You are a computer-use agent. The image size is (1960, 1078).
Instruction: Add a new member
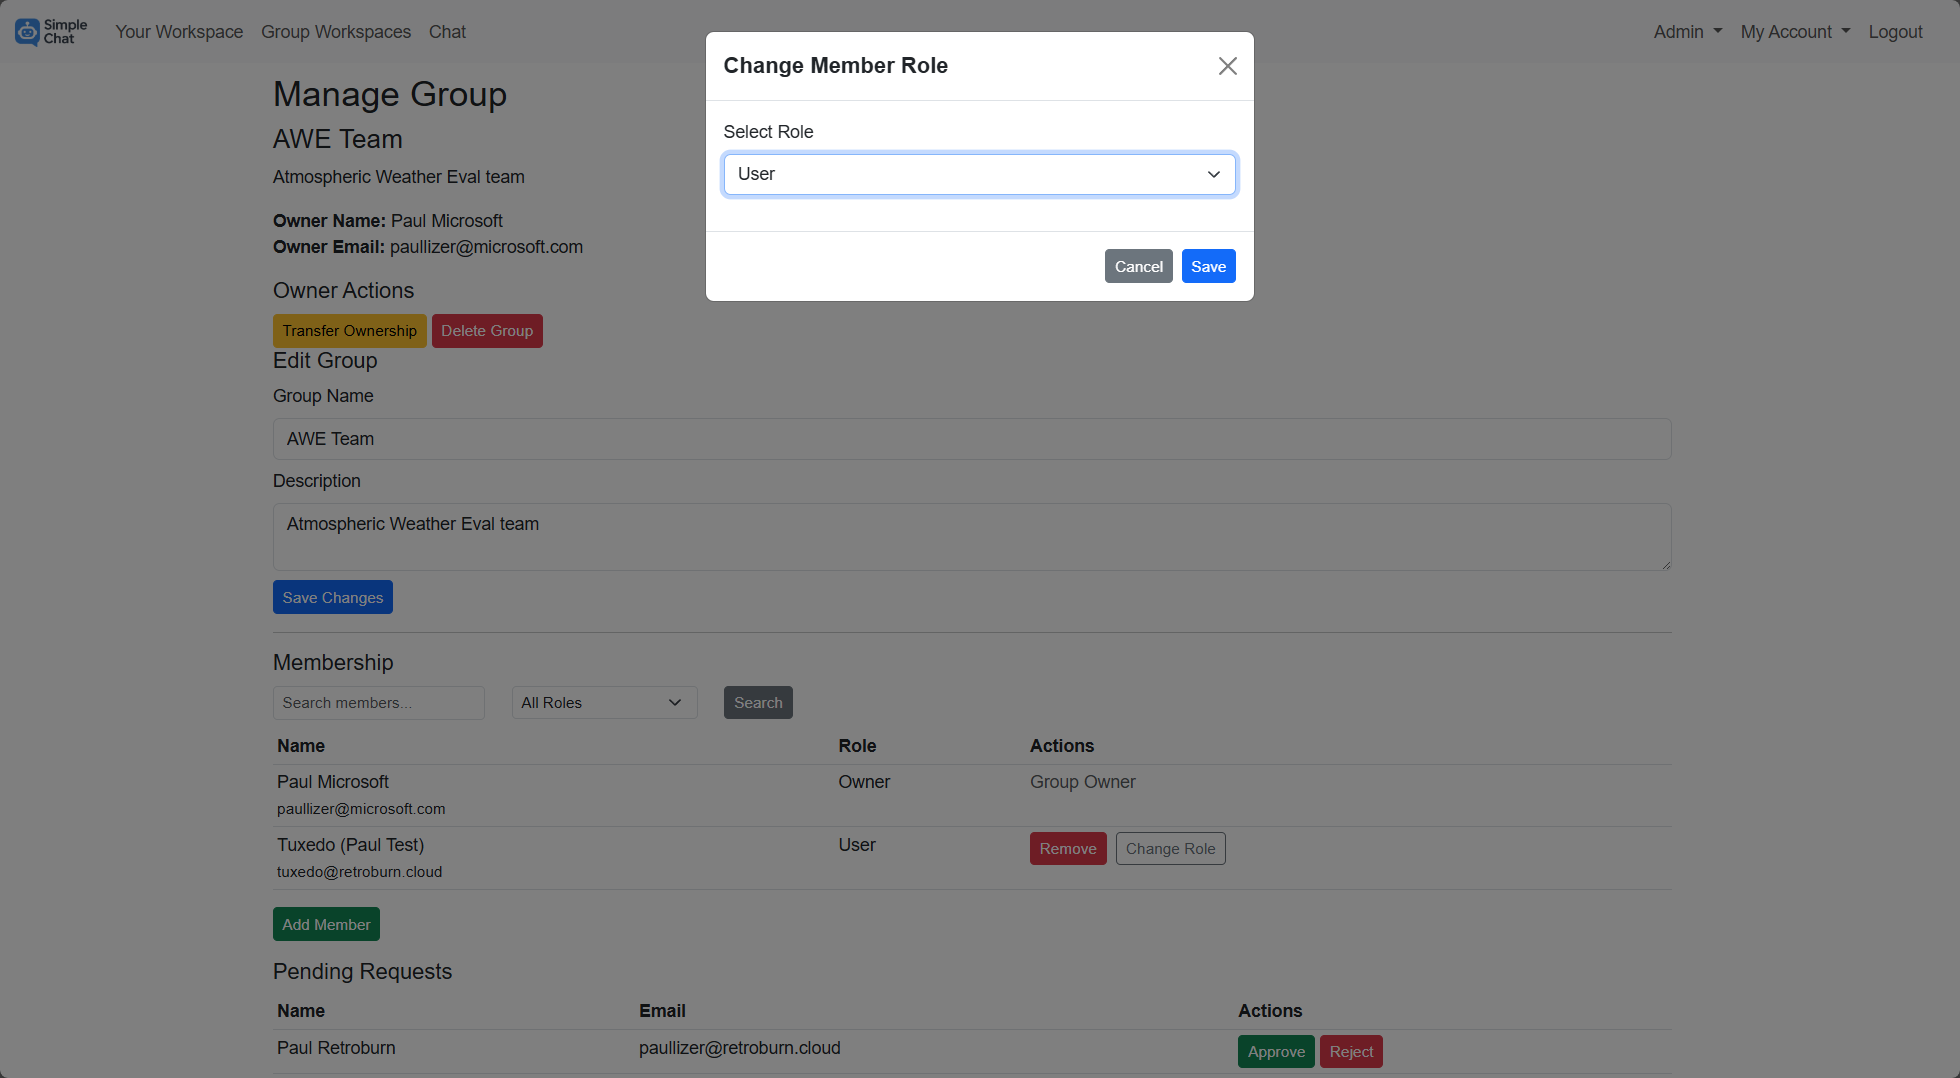point(326,923)
